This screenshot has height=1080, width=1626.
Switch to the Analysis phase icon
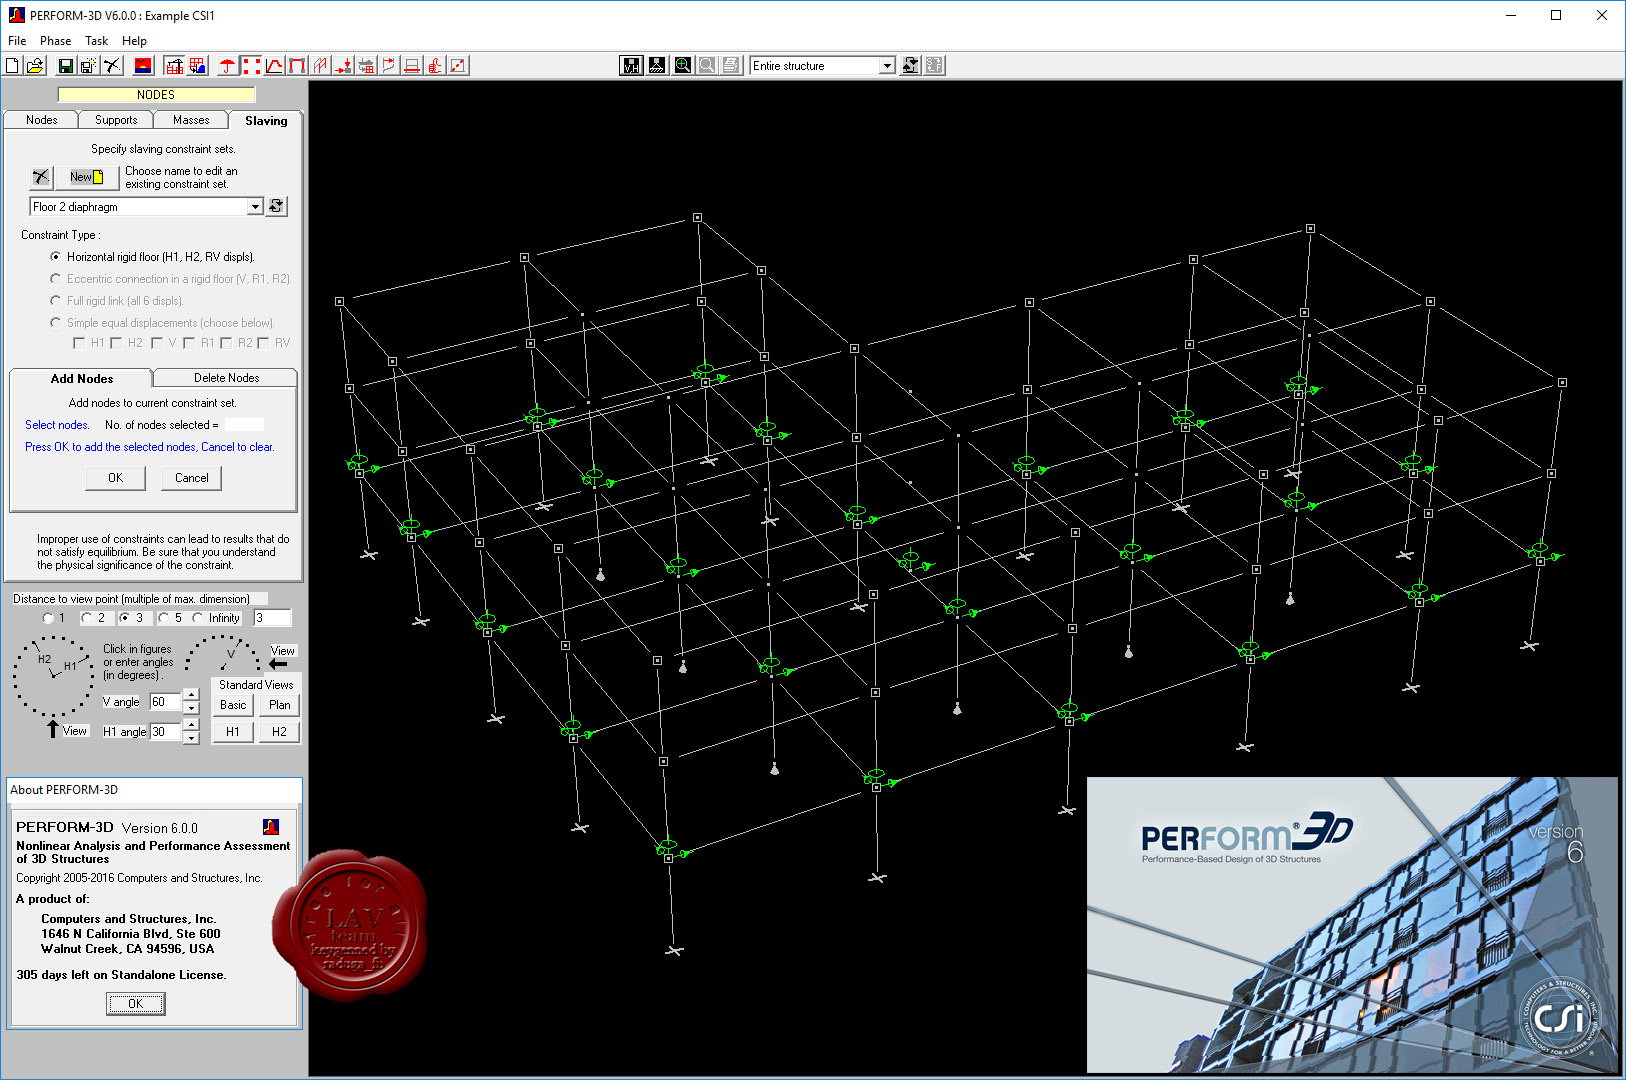tap(198, 66)
